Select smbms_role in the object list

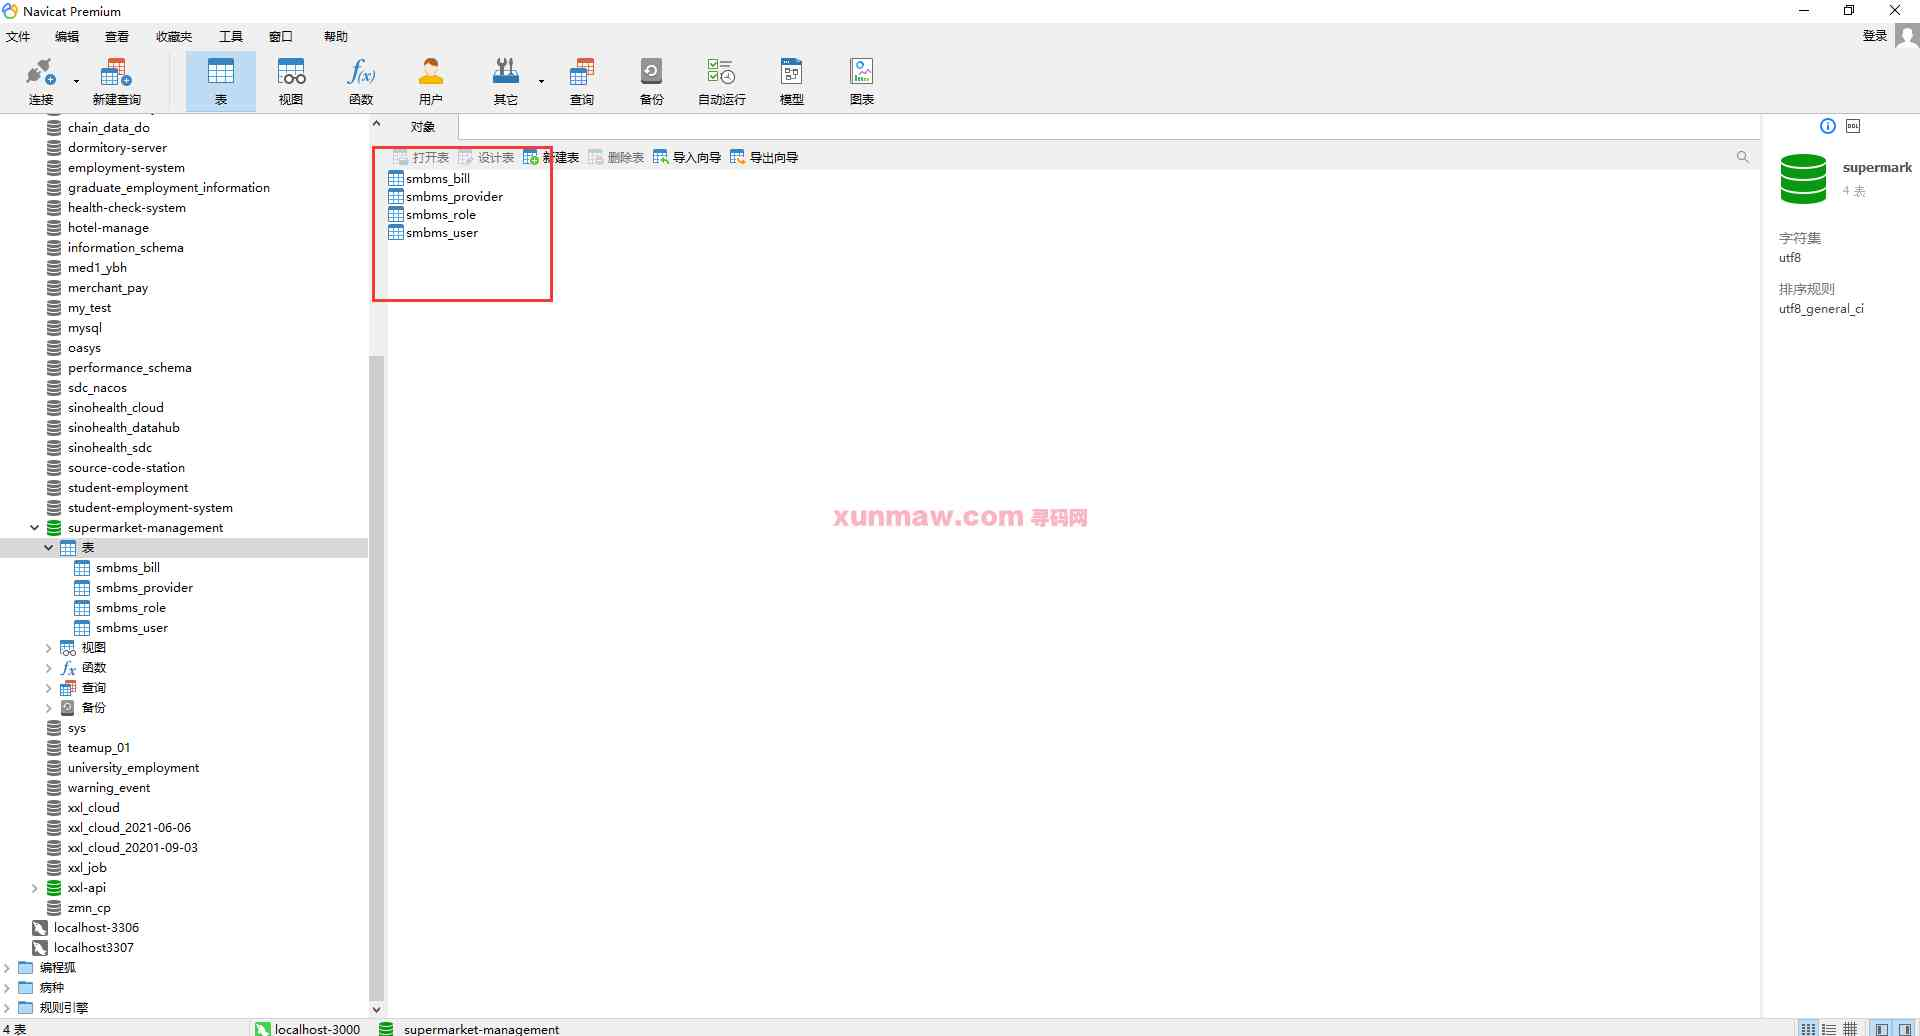click(432, 214)
